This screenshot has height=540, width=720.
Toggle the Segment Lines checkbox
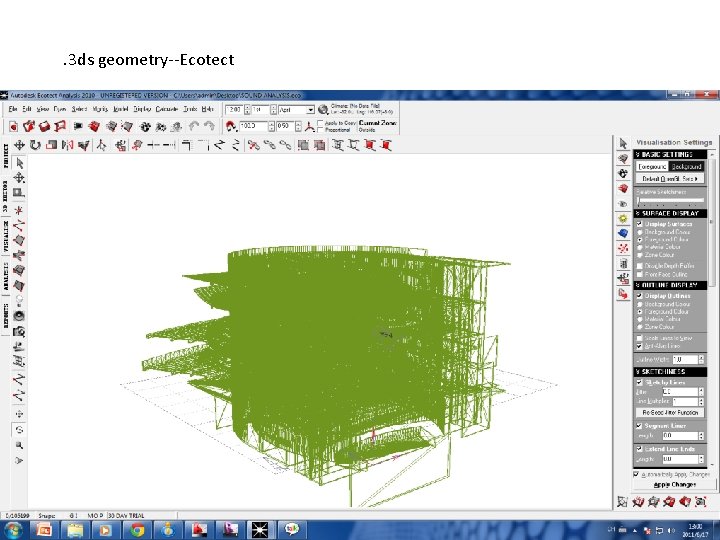(639, 426)
